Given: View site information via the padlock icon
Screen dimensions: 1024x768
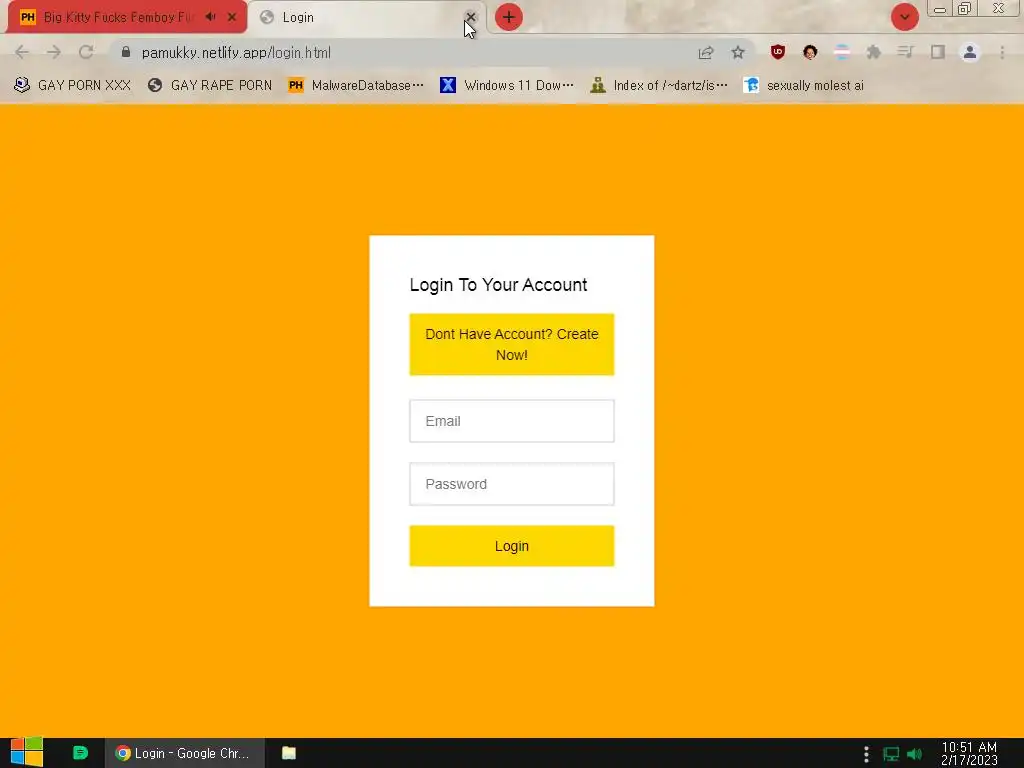Looking at the screenshot, I should pos(126,52).
